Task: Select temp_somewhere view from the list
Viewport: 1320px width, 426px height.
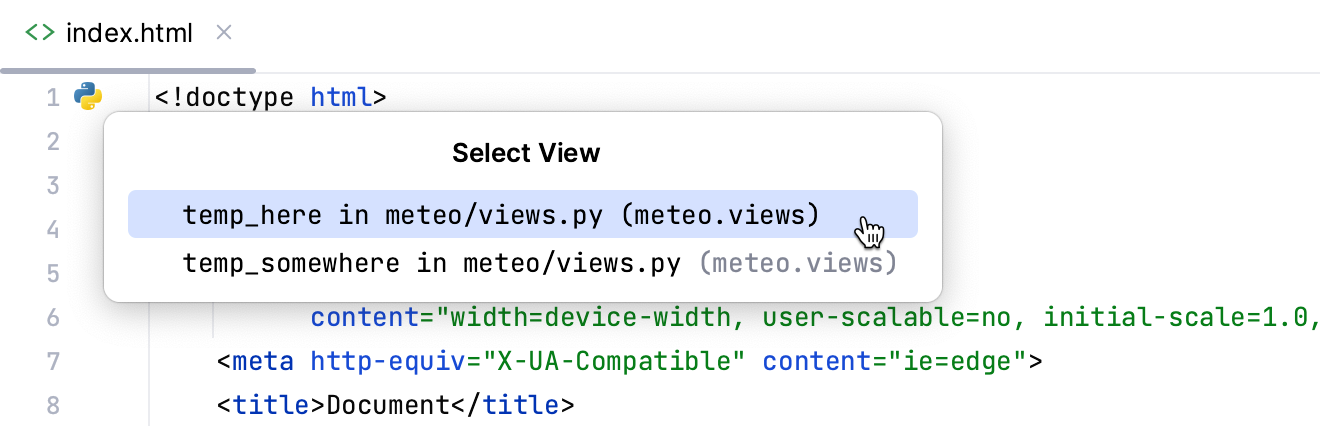Action: [538, 263]
